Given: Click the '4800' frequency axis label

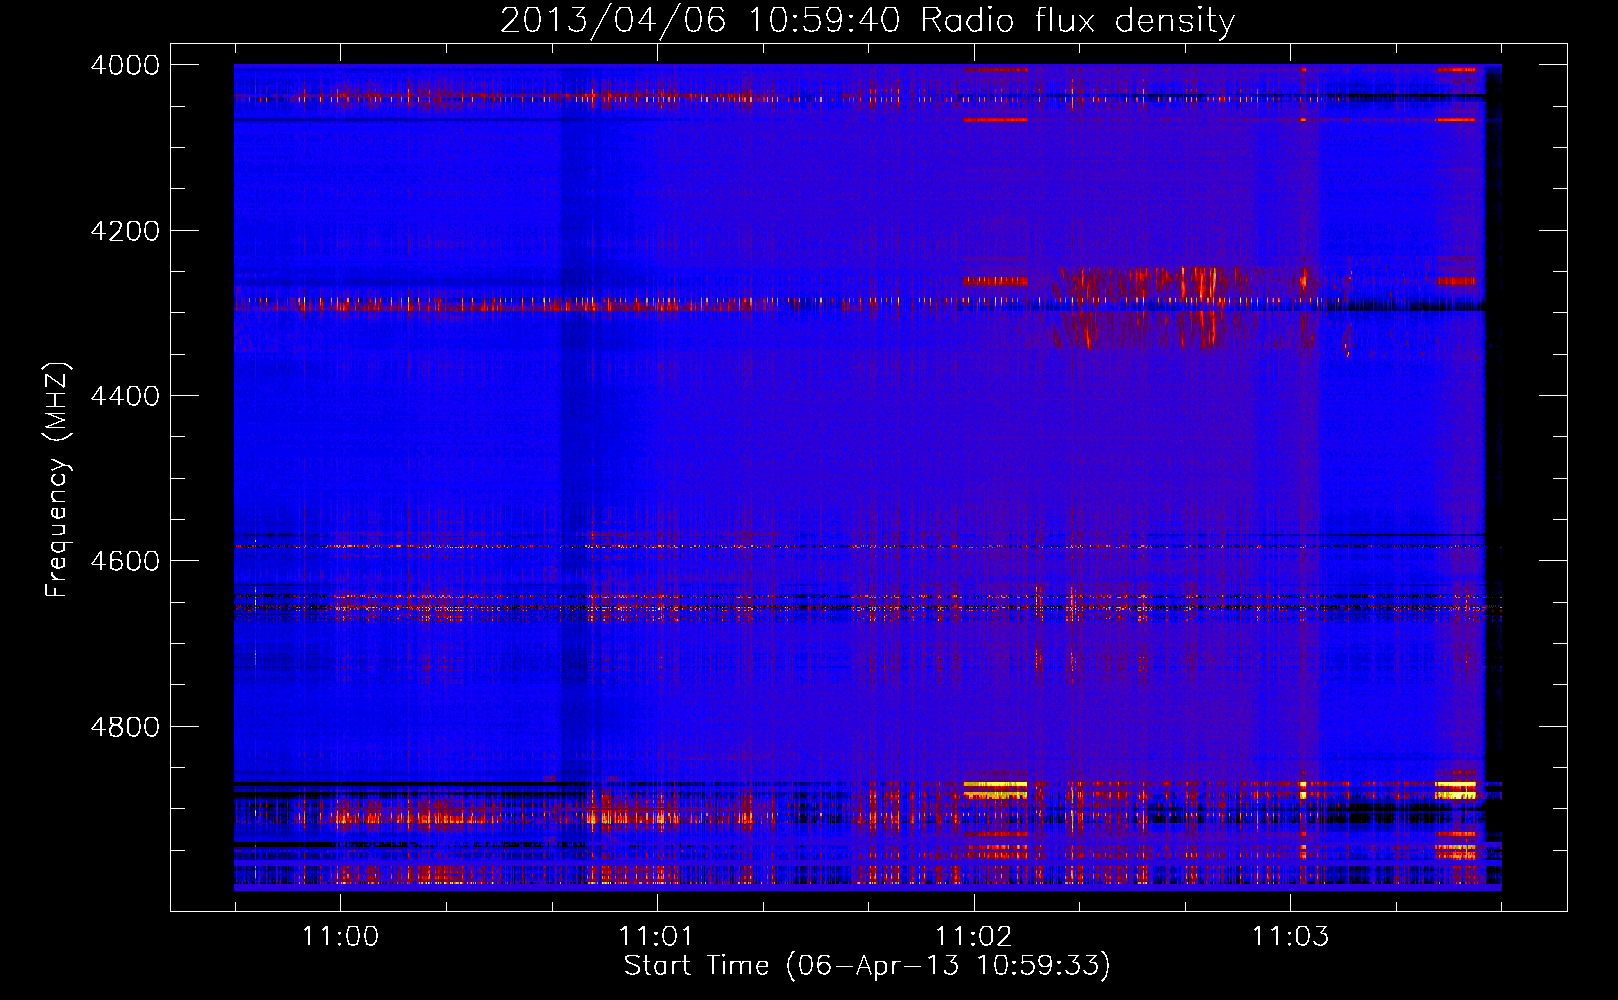Looking at the screenshot, I should coord(124,727).
